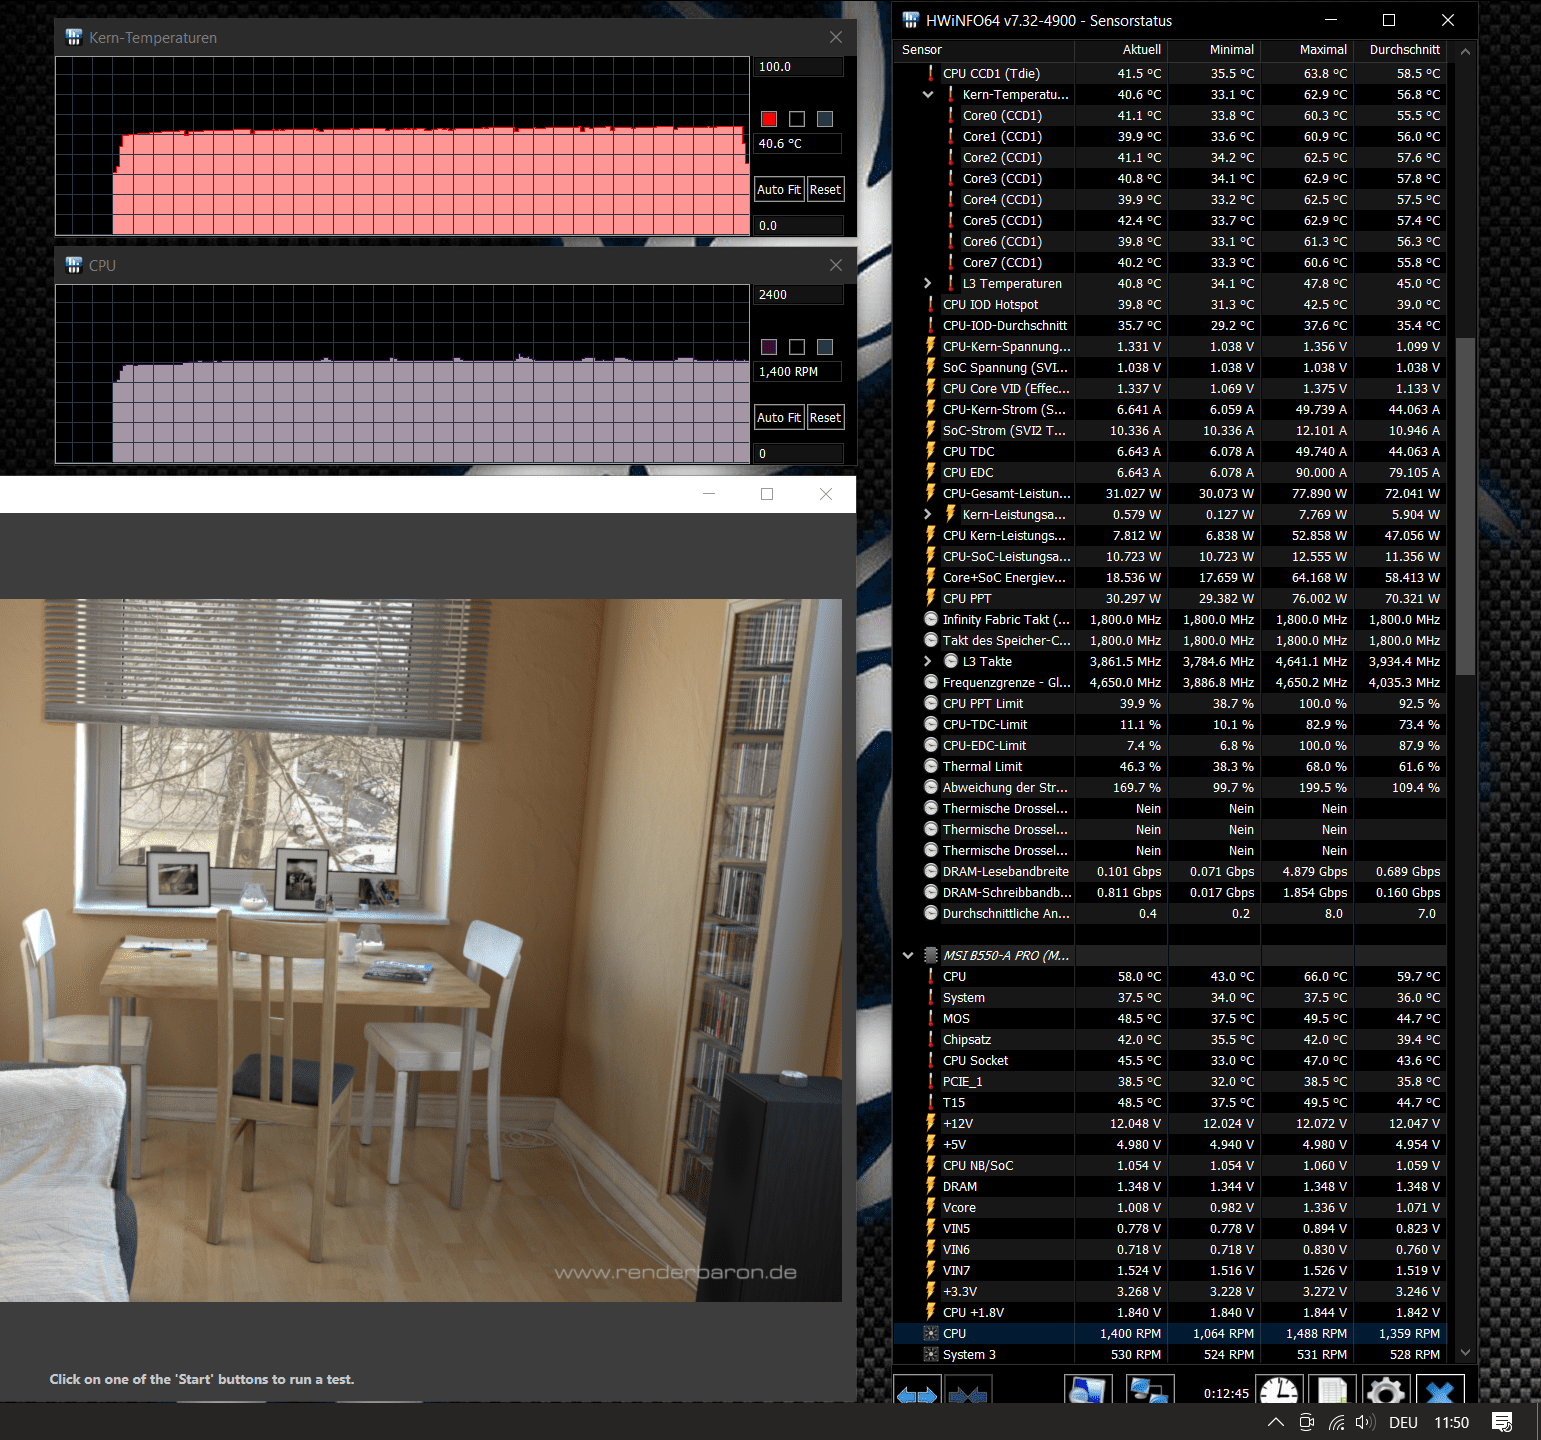1541x1440 pixels.
Task: Edit max value 100.0 in Kern-Temperaturen
Action: tap(798, 67)
